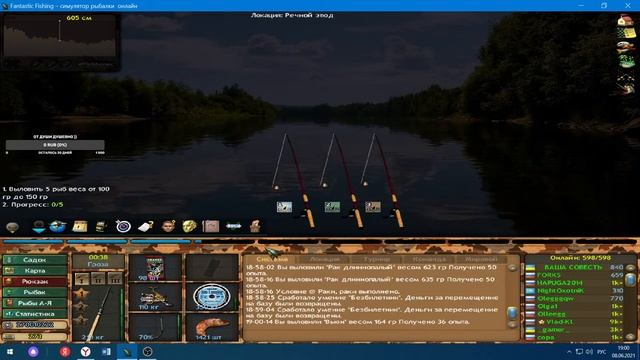
Task: Switch to the Команда chat tab
Action: point(429,259)
